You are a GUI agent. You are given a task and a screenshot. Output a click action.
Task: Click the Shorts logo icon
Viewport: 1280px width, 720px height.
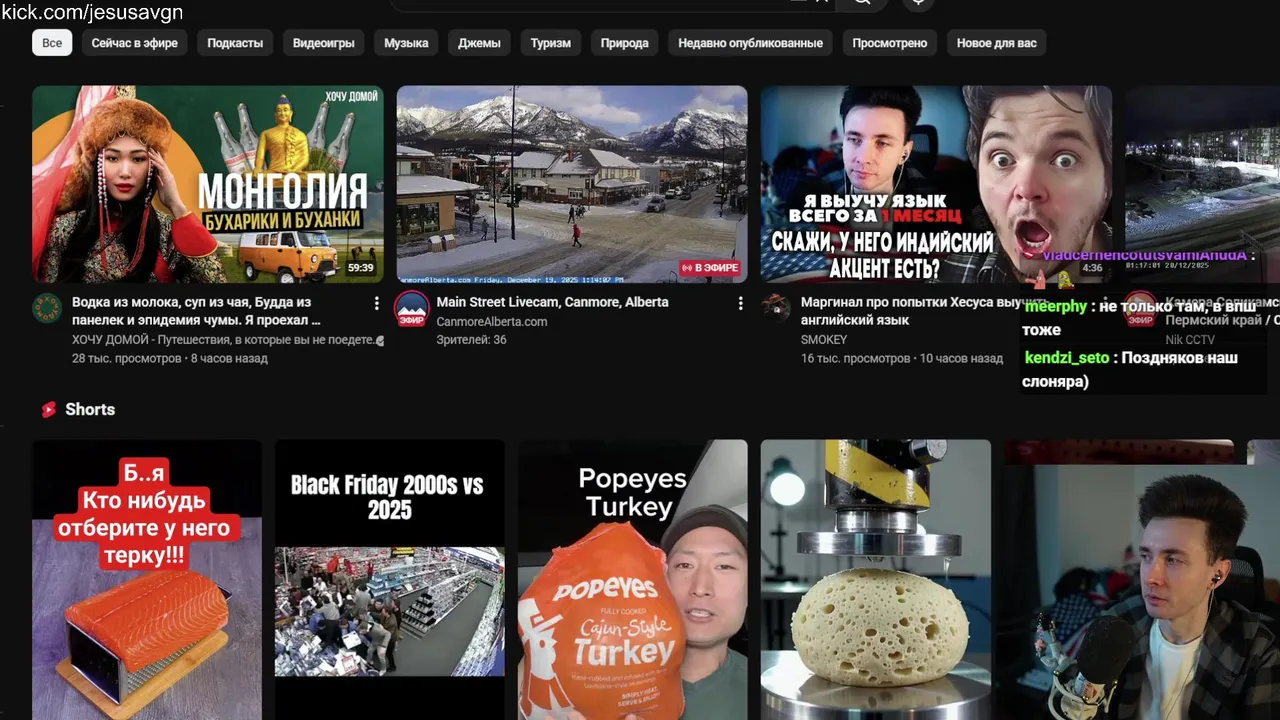coord(48,409)
